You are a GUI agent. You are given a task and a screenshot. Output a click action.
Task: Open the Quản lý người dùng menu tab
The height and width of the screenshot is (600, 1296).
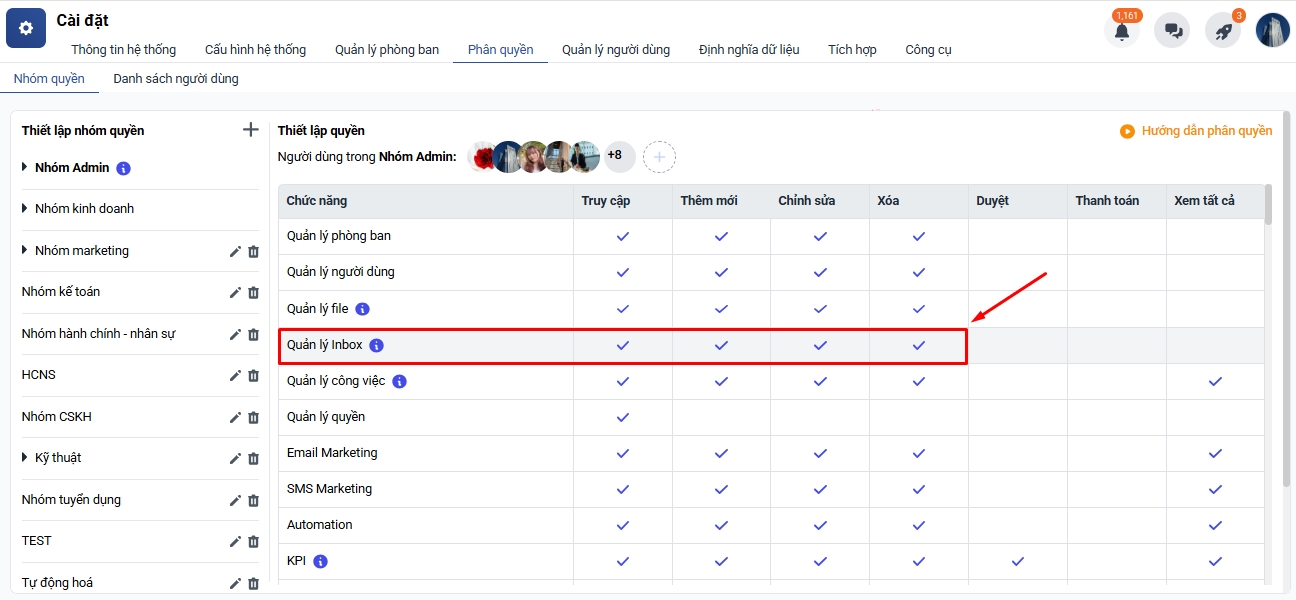point(615,49)
